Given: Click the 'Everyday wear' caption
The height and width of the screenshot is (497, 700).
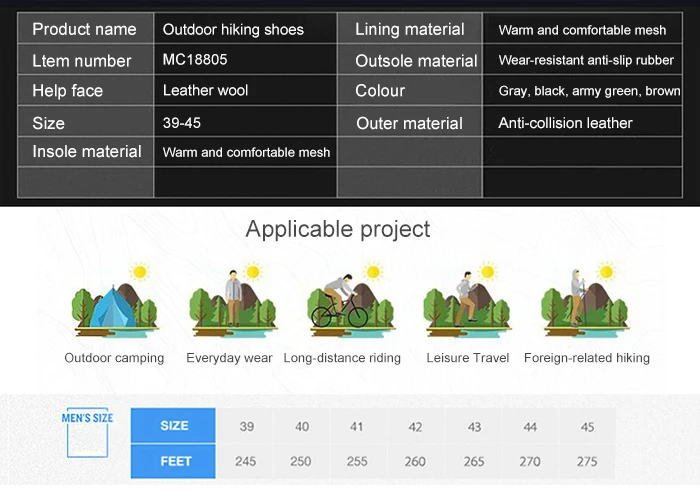Looking at the screenshot, I should point(229,358).
